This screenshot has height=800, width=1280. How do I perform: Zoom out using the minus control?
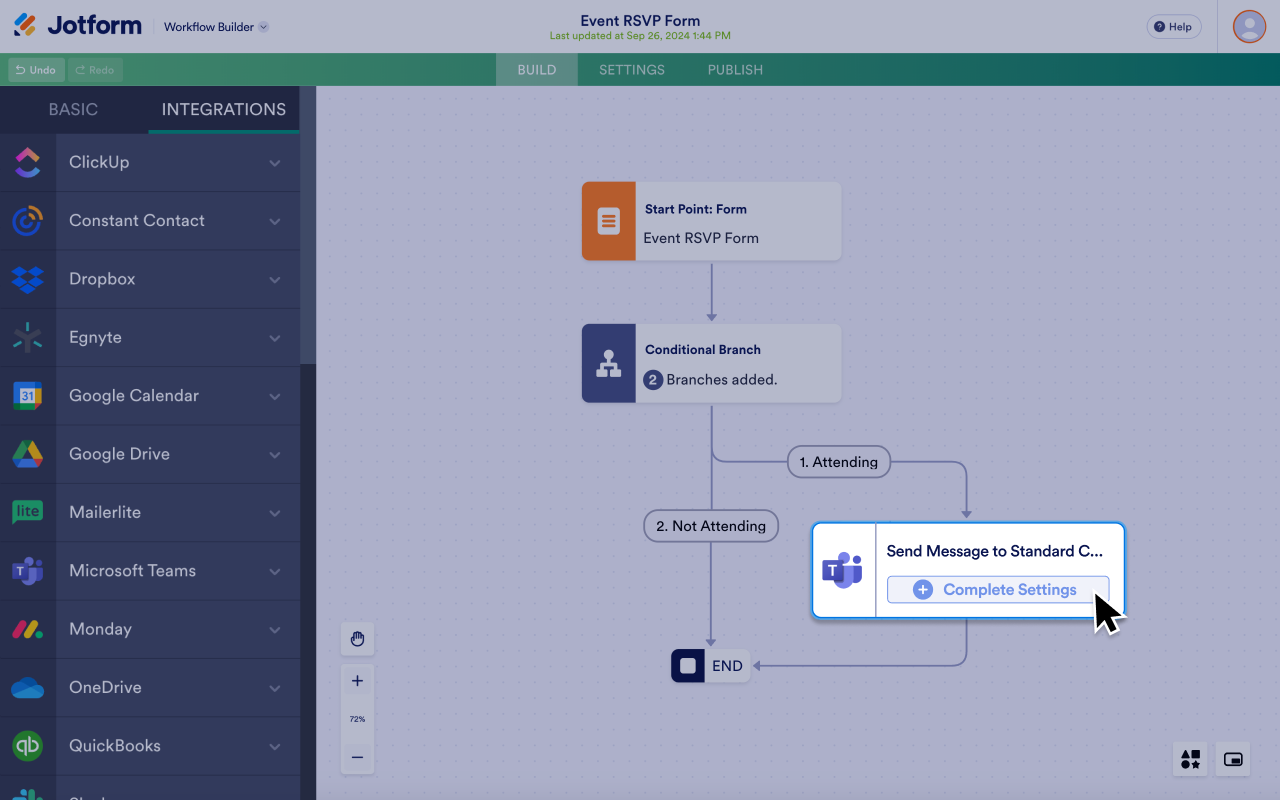357,758
